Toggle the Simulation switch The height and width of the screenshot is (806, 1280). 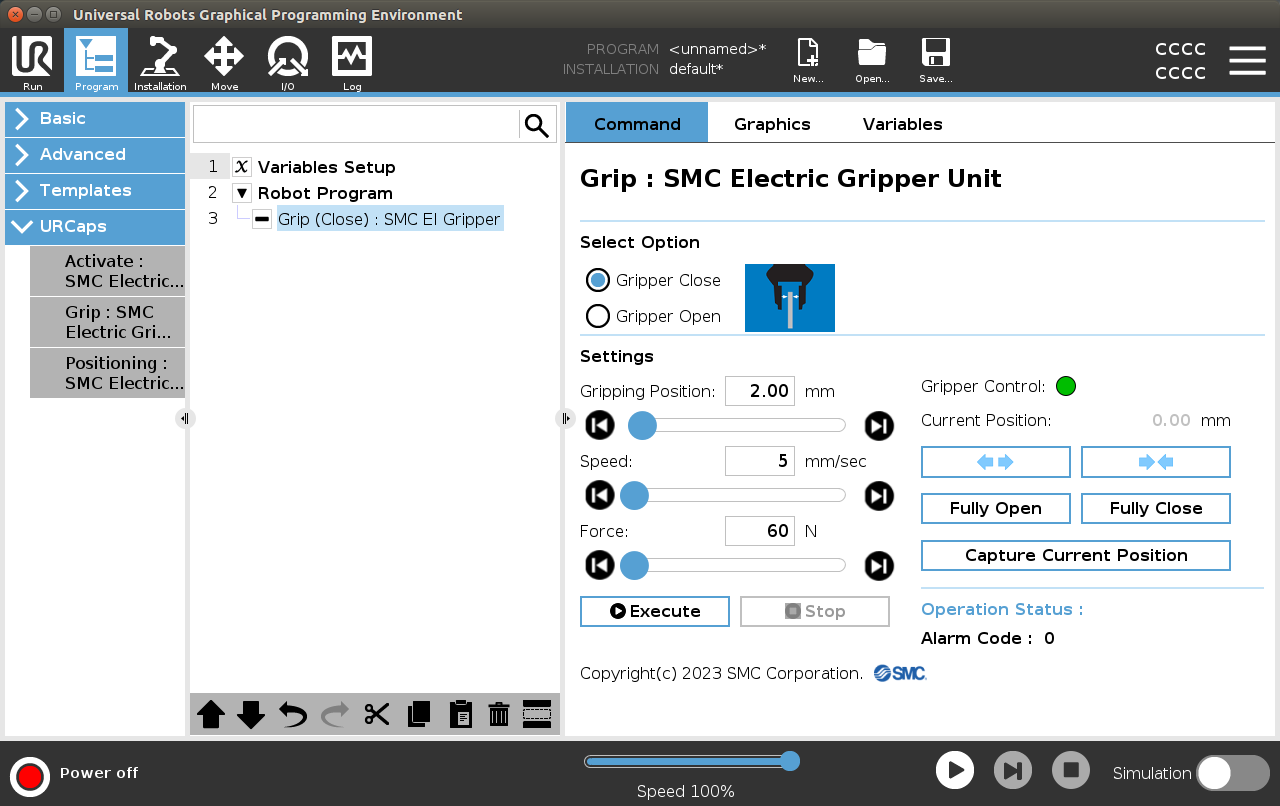tap(1232, 773)
